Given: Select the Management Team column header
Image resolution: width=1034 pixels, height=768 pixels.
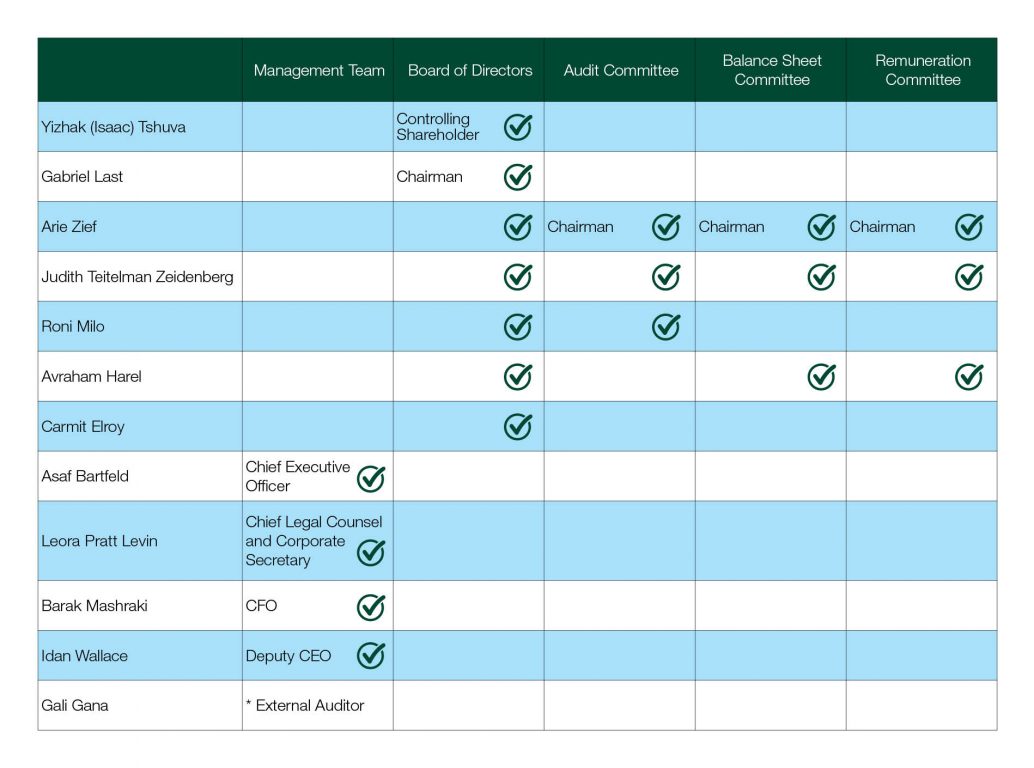Looking at the screenshot, I should point(319,71).
